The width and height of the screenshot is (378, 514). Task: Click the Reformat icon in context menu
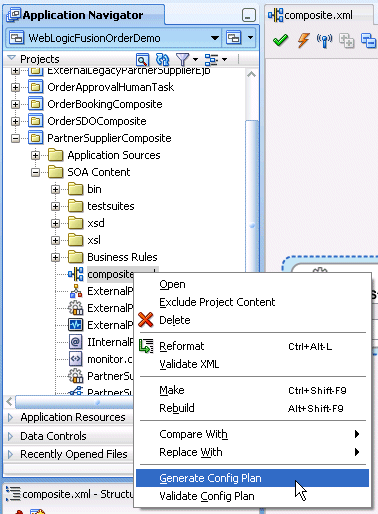[x=146, y=346]
